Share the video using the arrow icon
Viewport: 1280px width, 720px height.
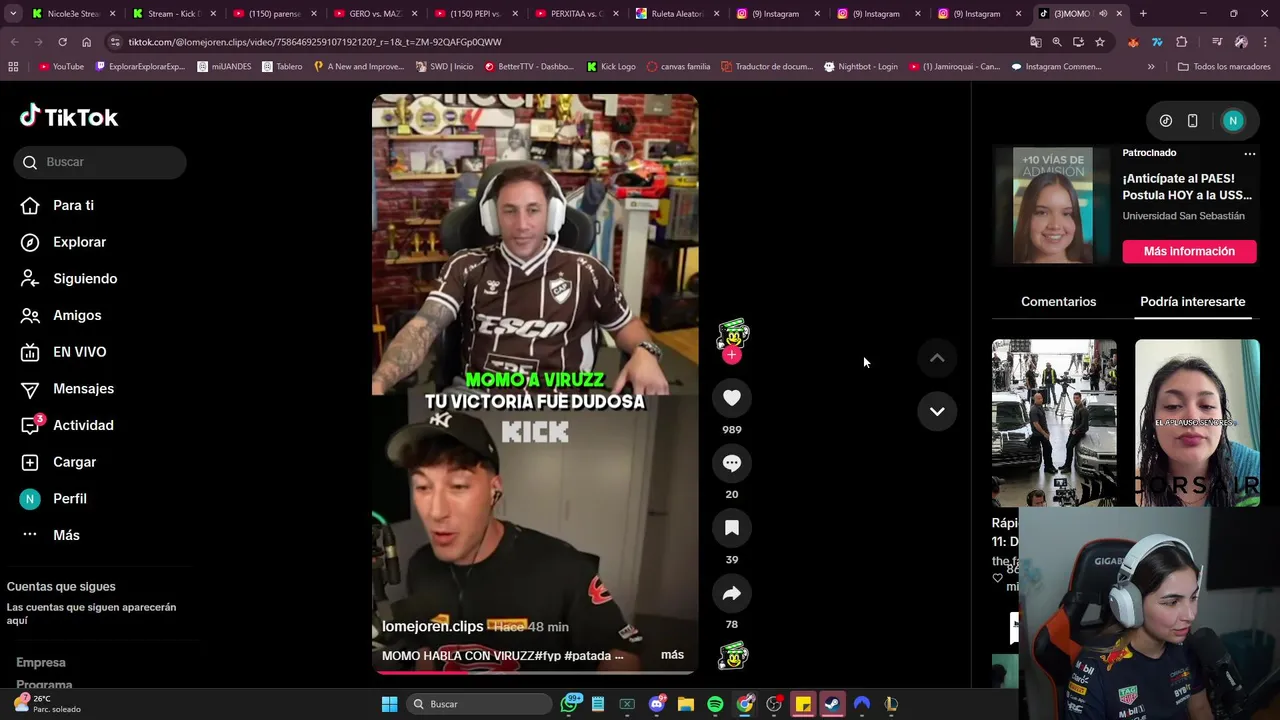click(x=732, y=593)
